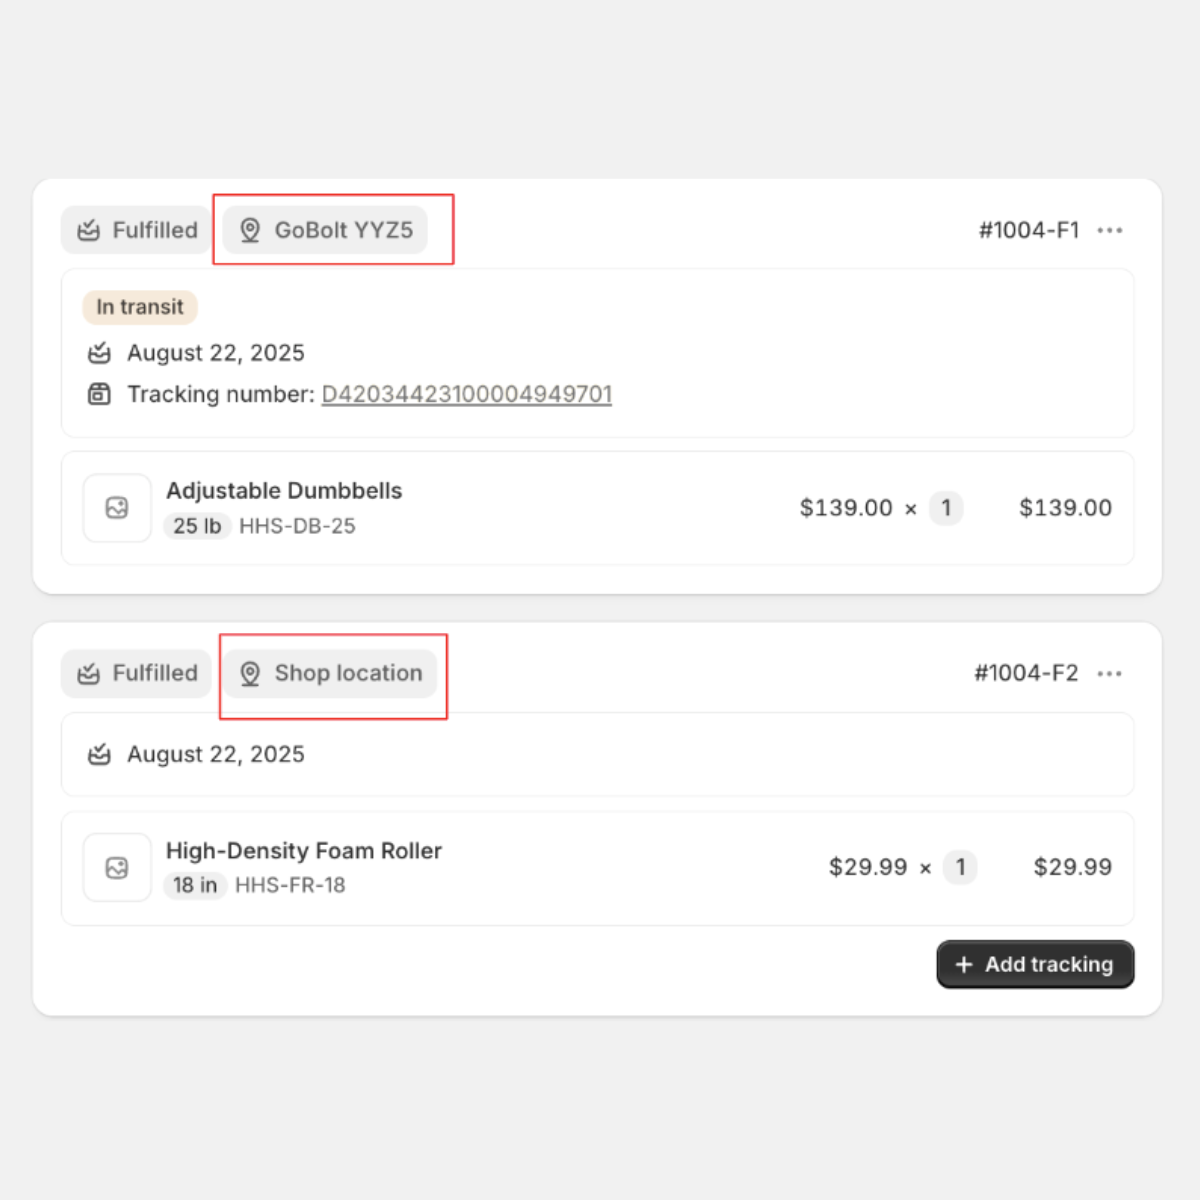Open more actions menu for #1004-F2
The image size is (1200, 1200).
1109,673
